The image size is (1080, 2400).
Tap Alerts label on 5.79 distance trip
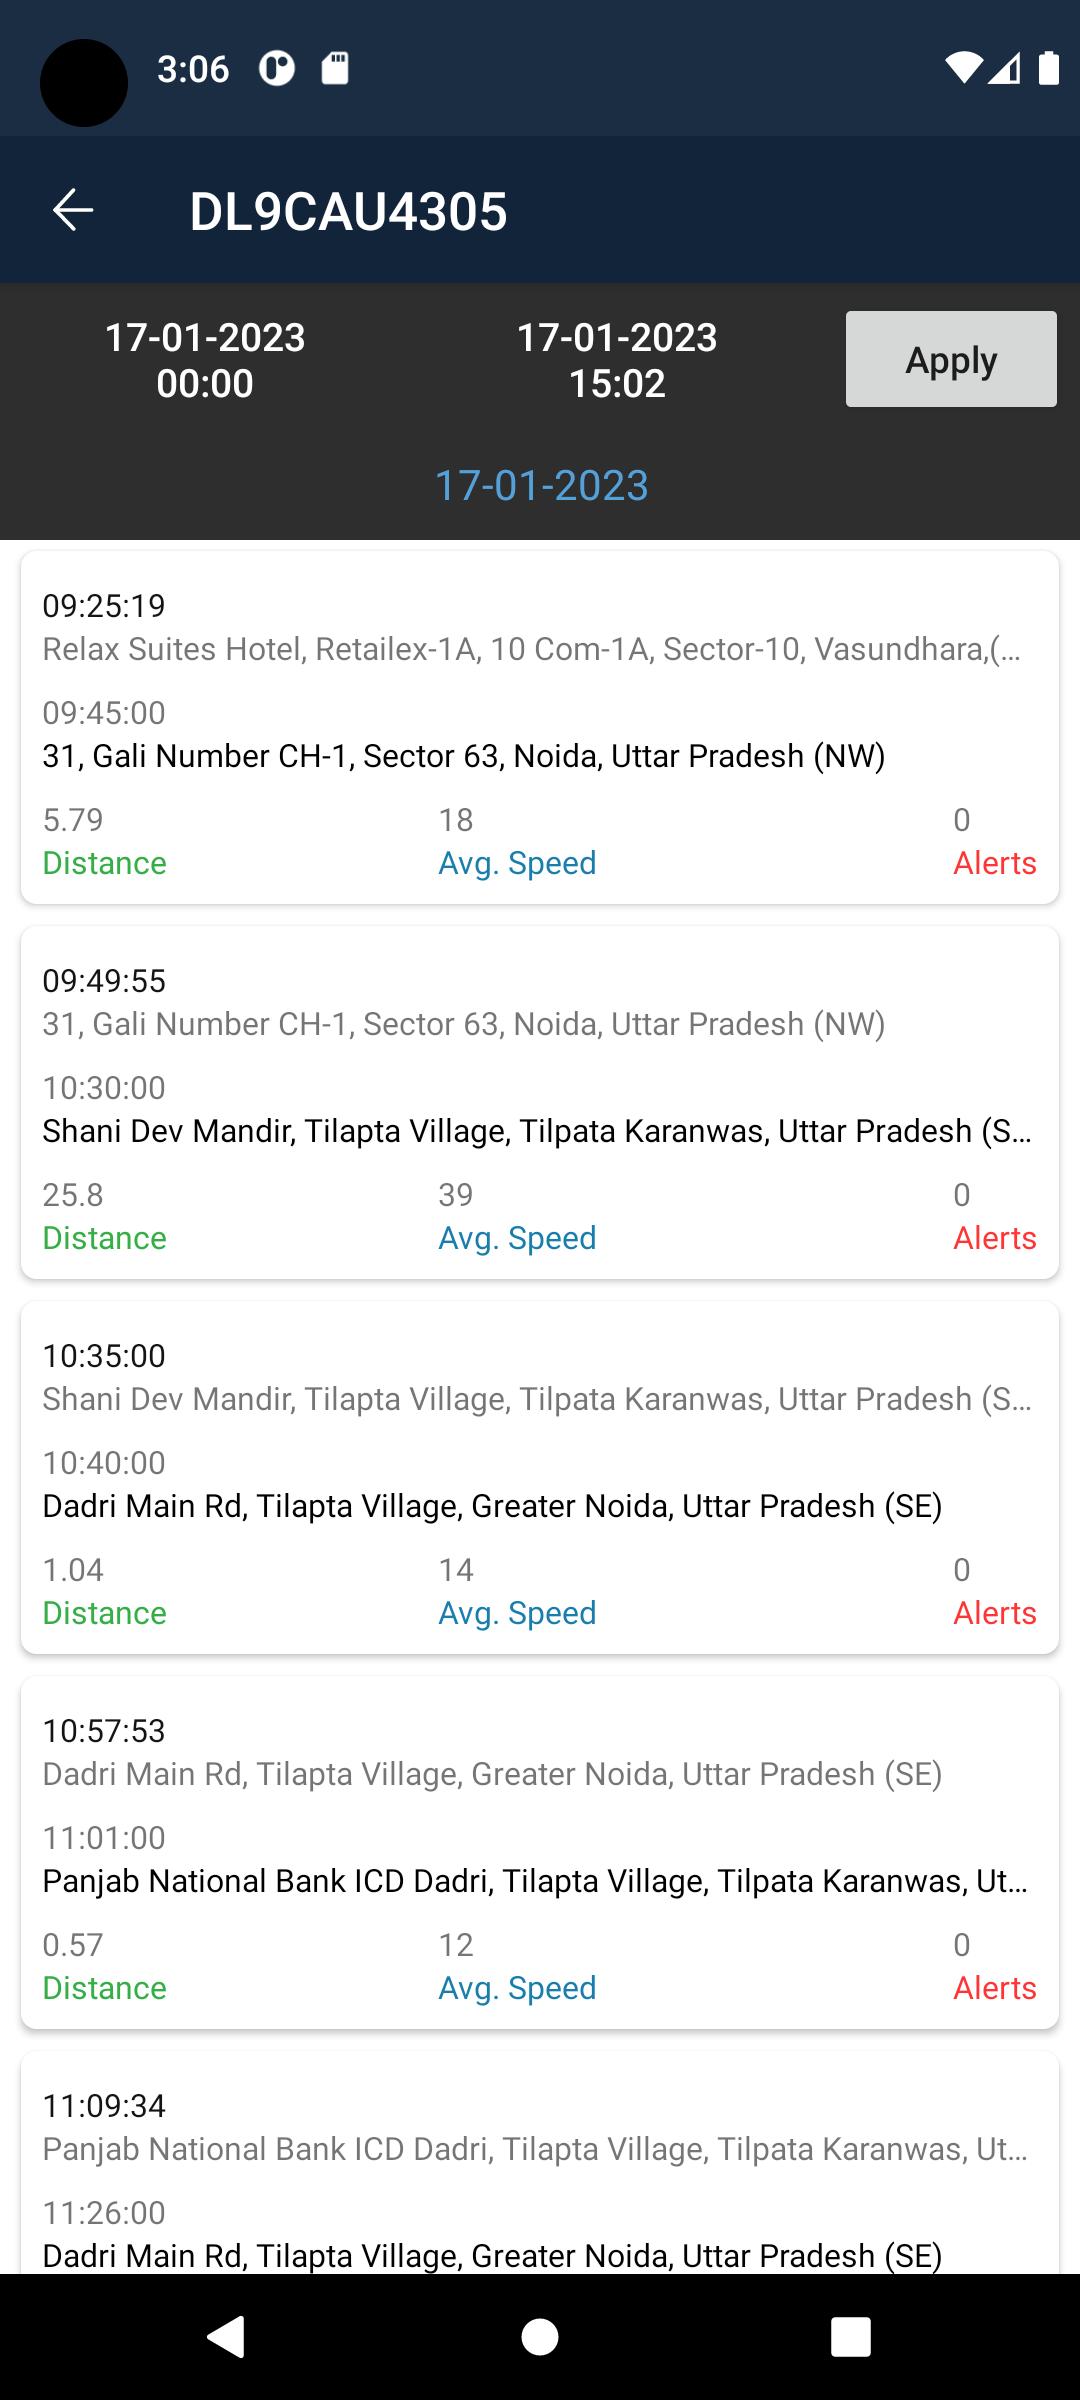pos(994,863)
